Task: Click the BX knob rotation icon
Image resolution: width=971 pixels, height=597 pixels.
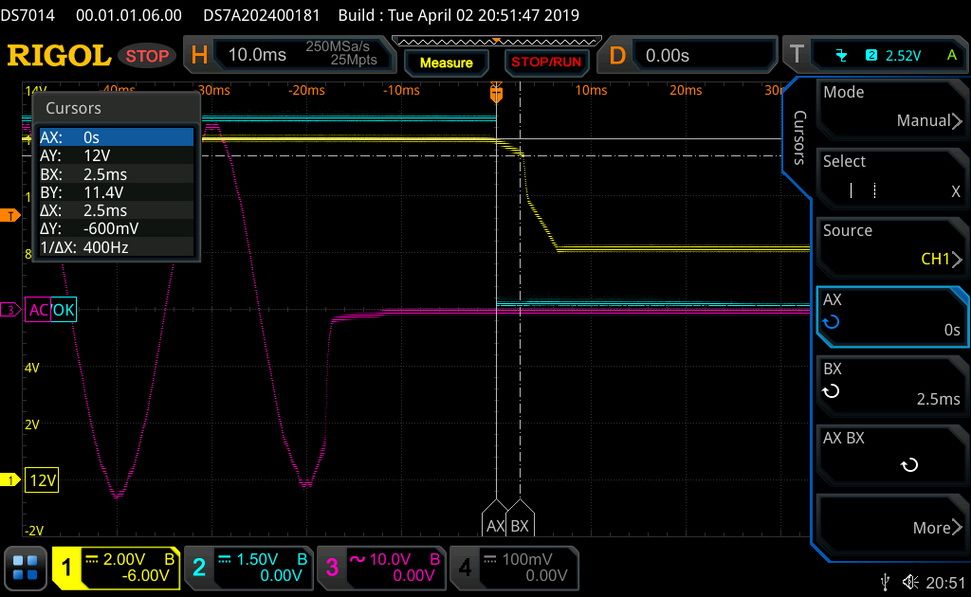Action: click(x=831, y=391)
